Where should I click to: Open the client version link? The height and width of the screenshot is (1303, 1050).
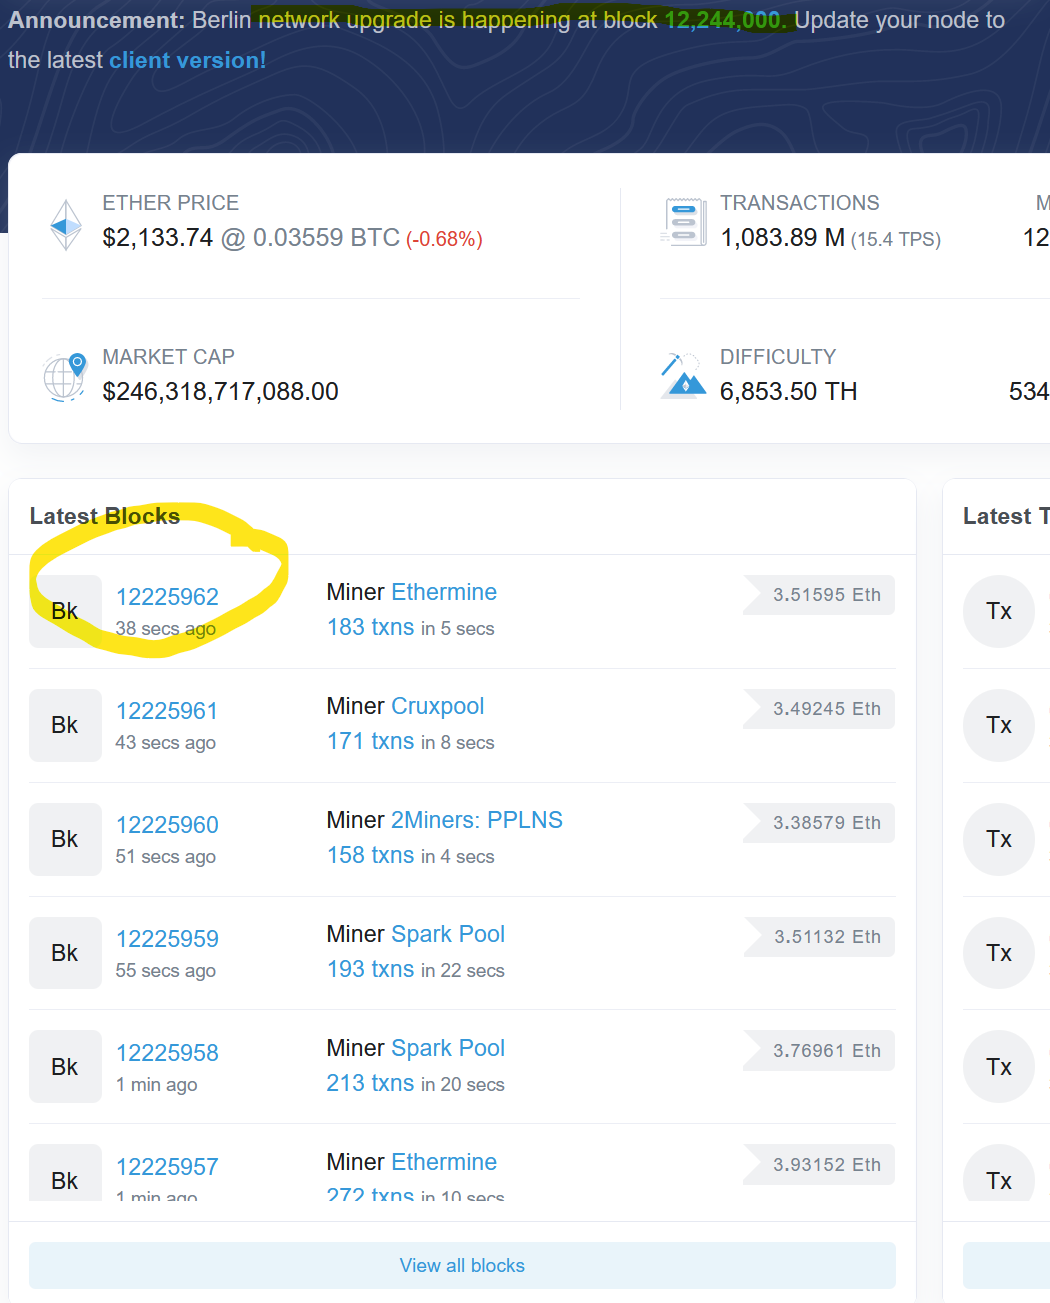click(x=188, y=60)
